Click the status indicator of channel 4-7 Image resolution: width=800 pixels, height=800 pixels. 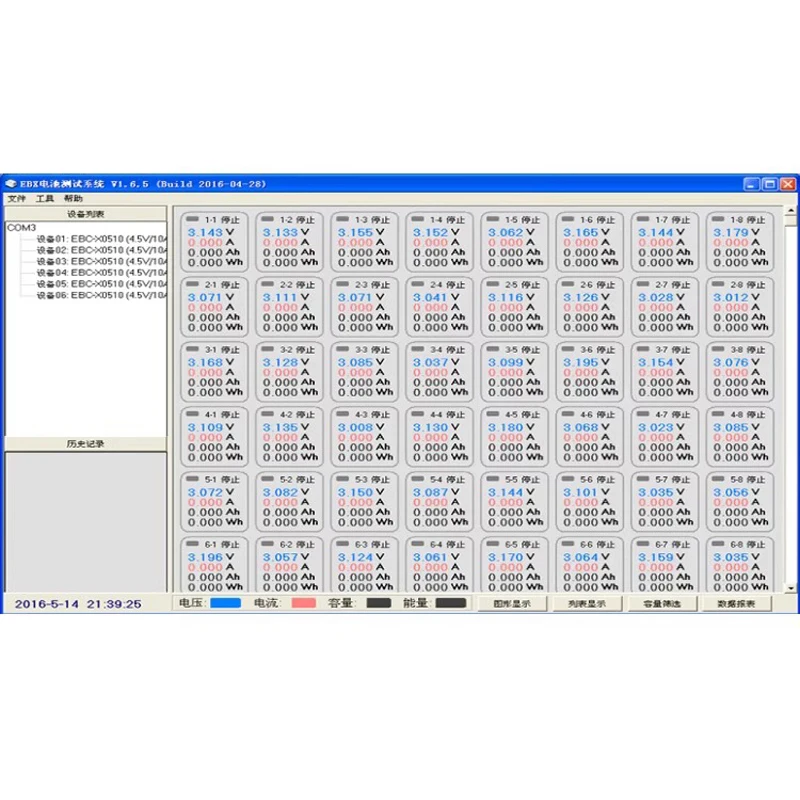[643, 414]
